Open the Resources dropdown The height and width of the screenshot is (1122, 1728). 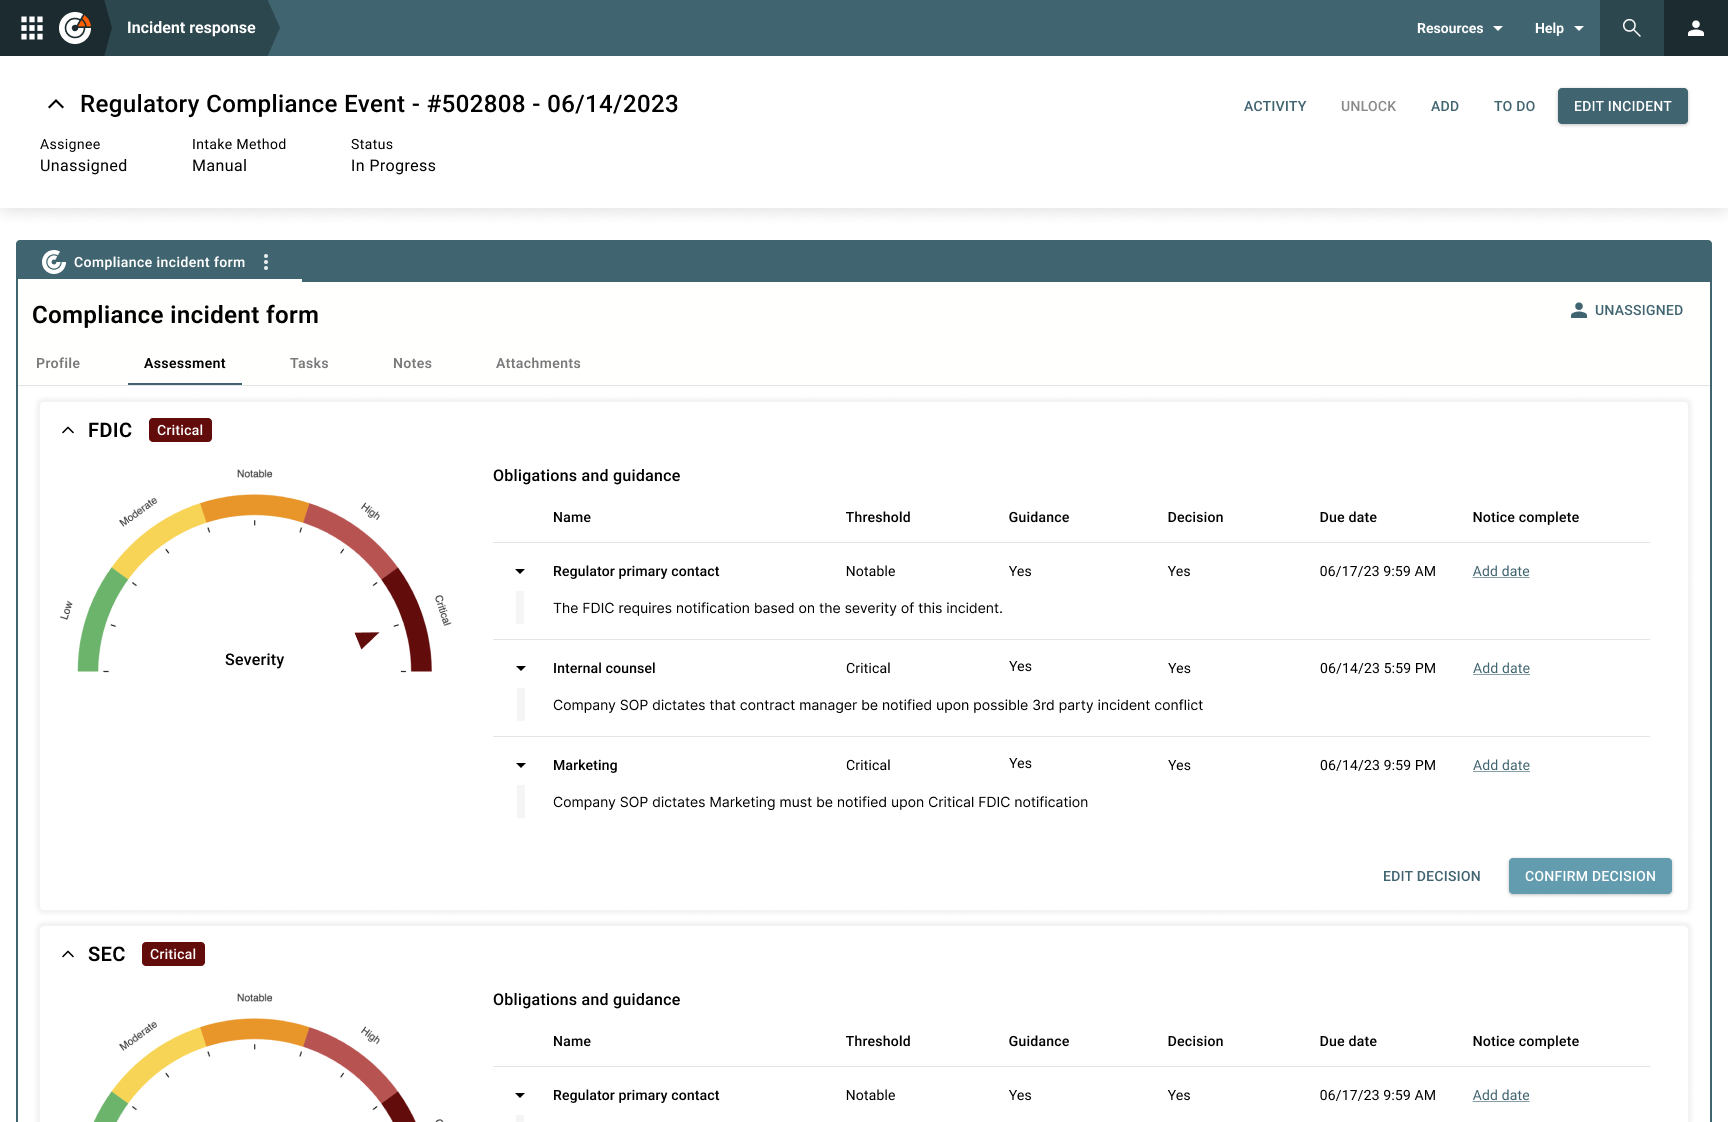point(1459,28)
